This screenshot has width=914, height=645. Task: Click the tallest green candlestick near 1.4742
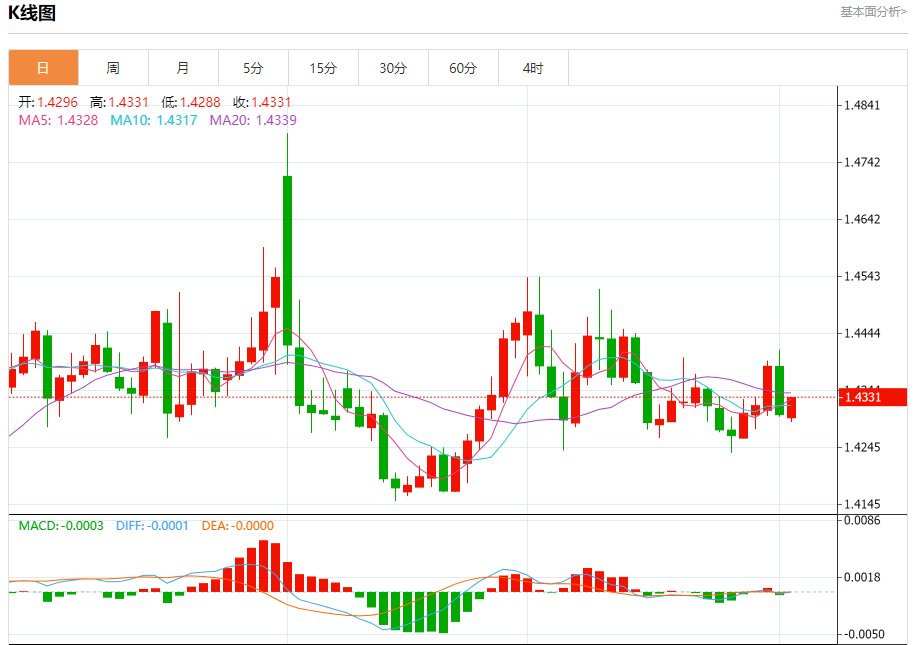[287, 260]
